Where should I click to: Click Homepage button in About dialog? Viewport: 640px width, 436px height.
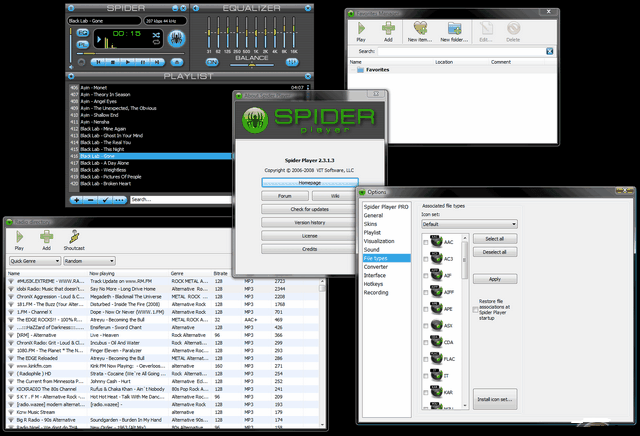[x=310, y=182]
